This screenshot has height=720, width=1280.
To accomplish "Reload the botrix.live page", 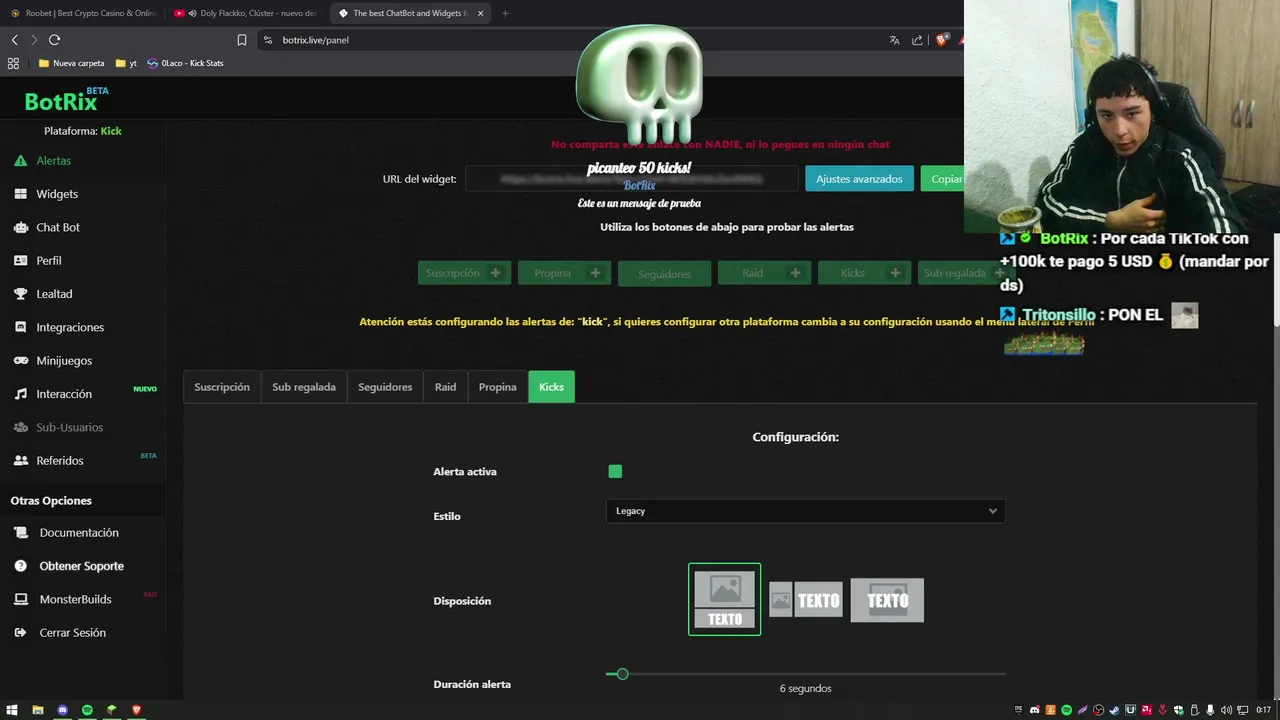I will click(54, 40).
